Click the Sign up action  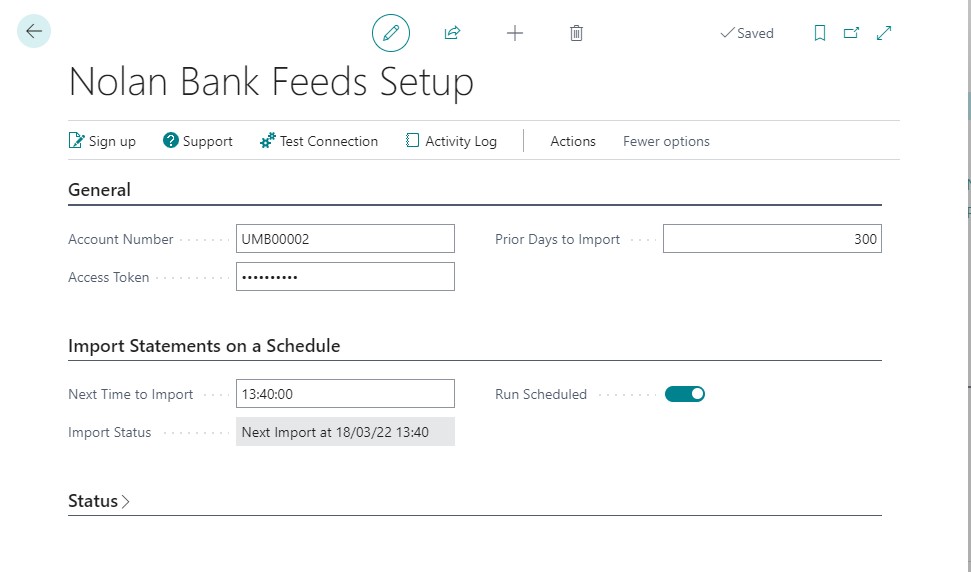[x=102, y=141]
